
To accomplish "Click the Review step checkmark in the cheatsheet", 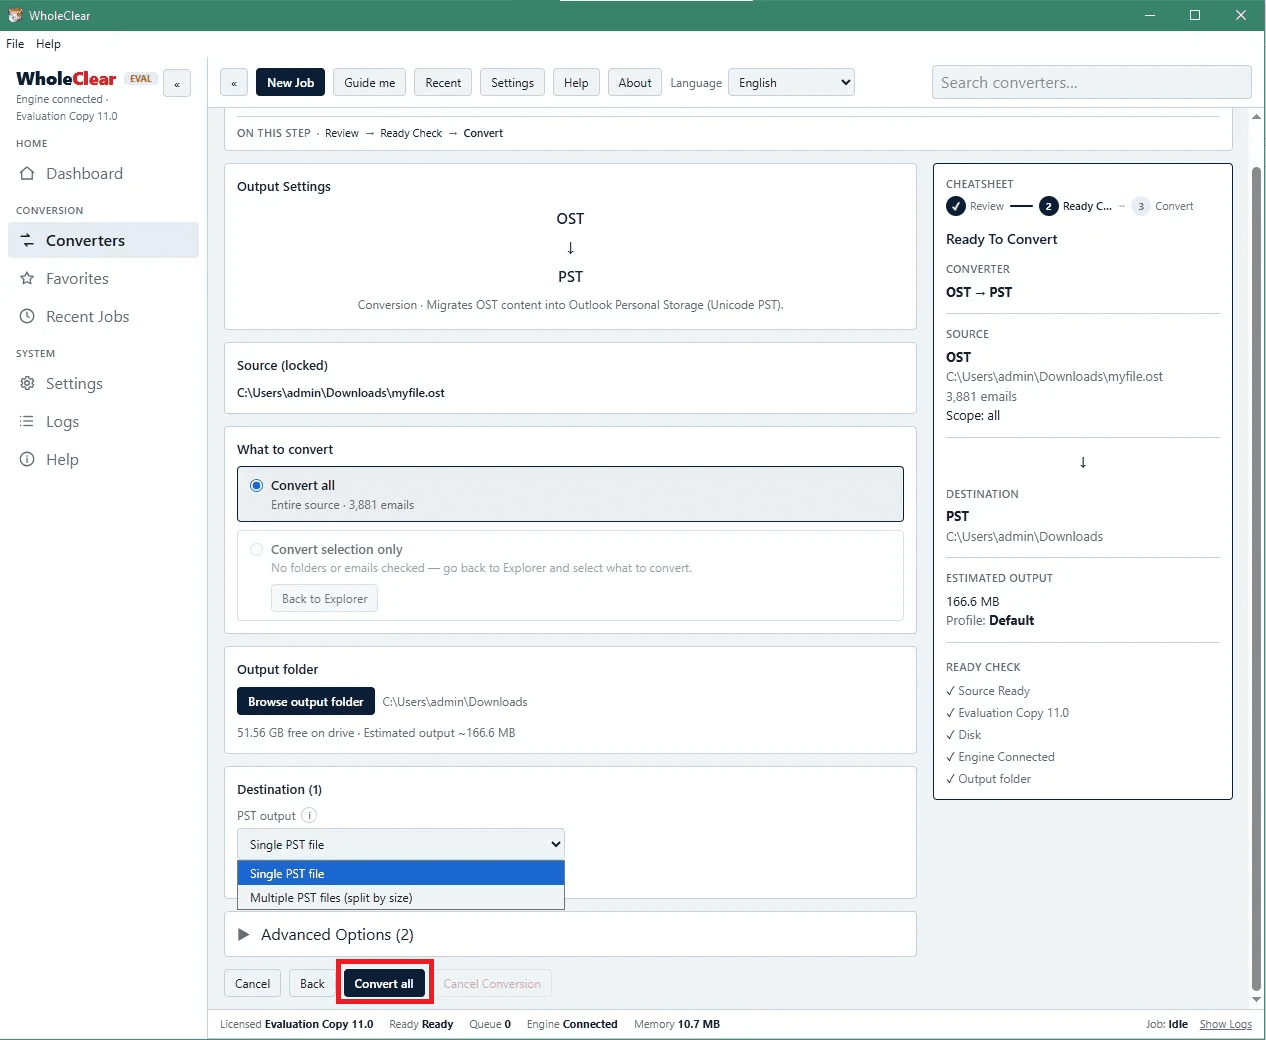I will point(955,206).
